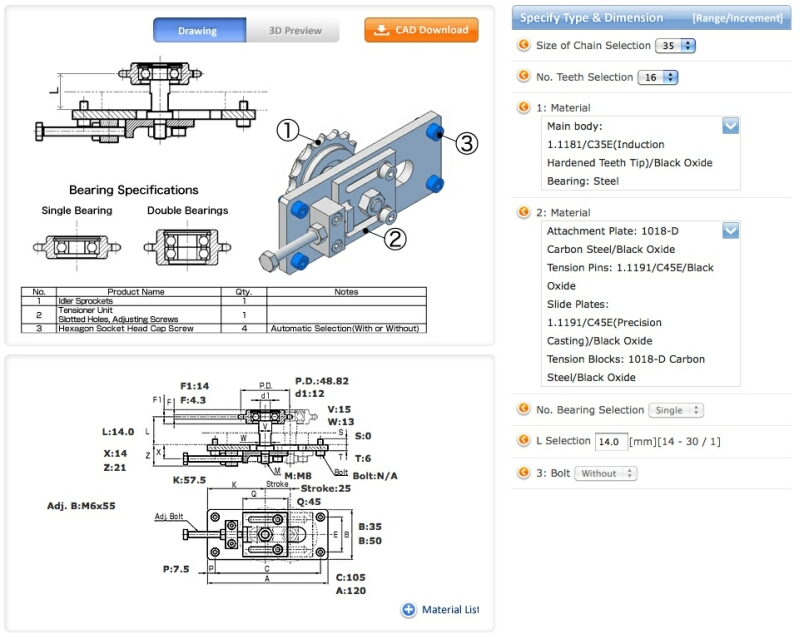Viewport: 800px width, 639px height.
Task: Click the Q:45 dimension value
Action: tap(309, 502)
